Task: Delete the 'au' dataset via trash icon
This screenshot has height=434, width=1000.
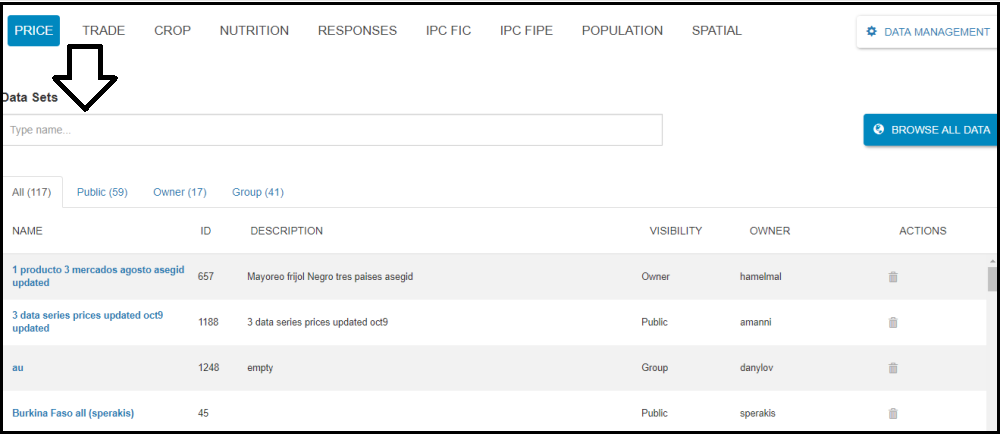Action: [893, 368]
